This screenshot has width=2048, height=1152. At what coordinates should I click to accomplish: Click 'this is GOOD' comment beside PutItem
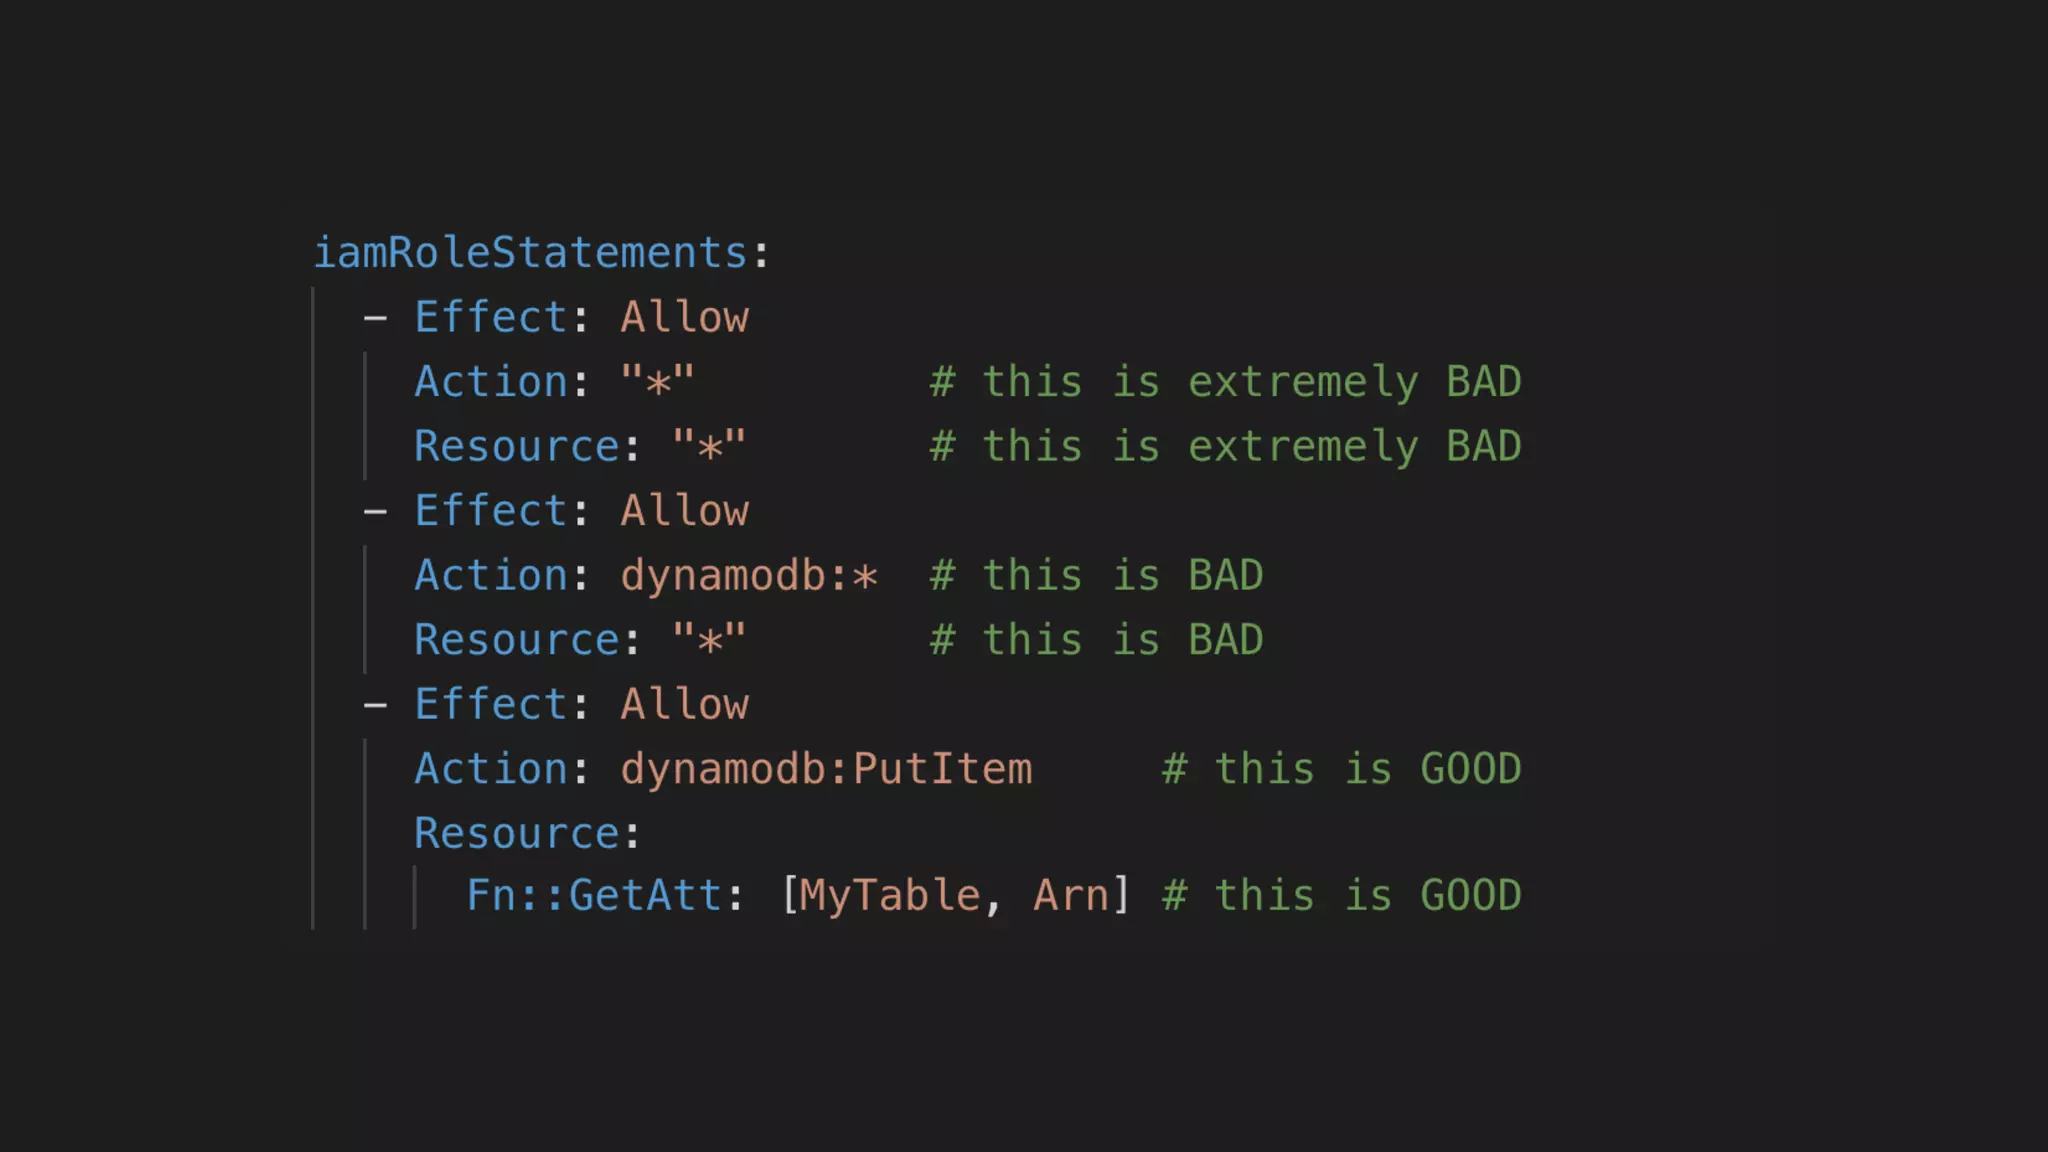pyautogui.click(x=1341, y=769)
